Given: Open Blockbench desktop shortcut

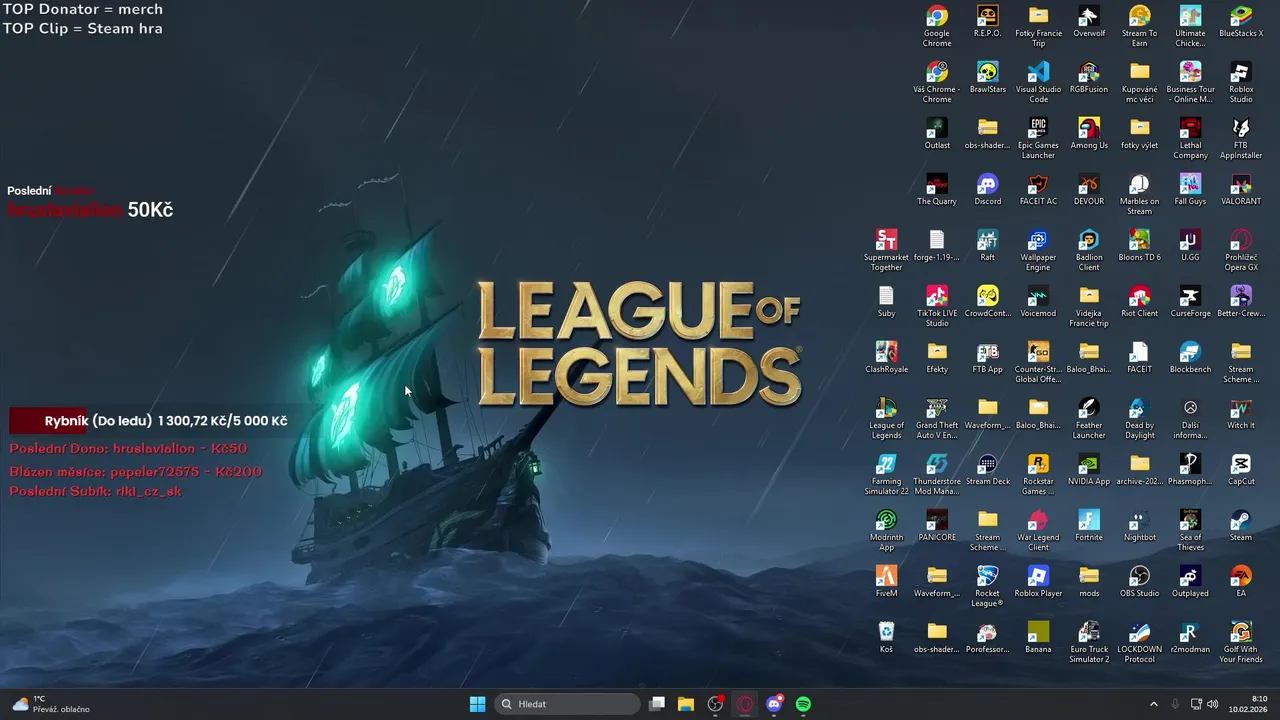Looking at the screenshot, I should [x=1190, y=358].
